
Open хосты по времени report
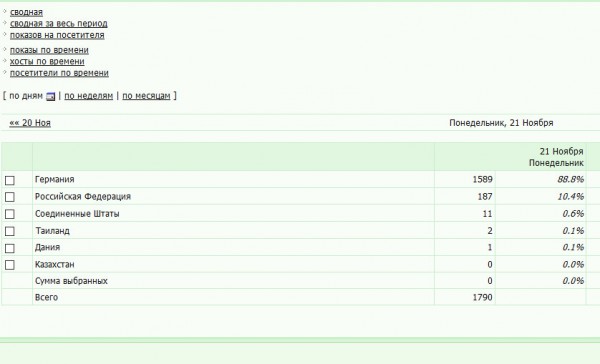(x=47, y=62)
